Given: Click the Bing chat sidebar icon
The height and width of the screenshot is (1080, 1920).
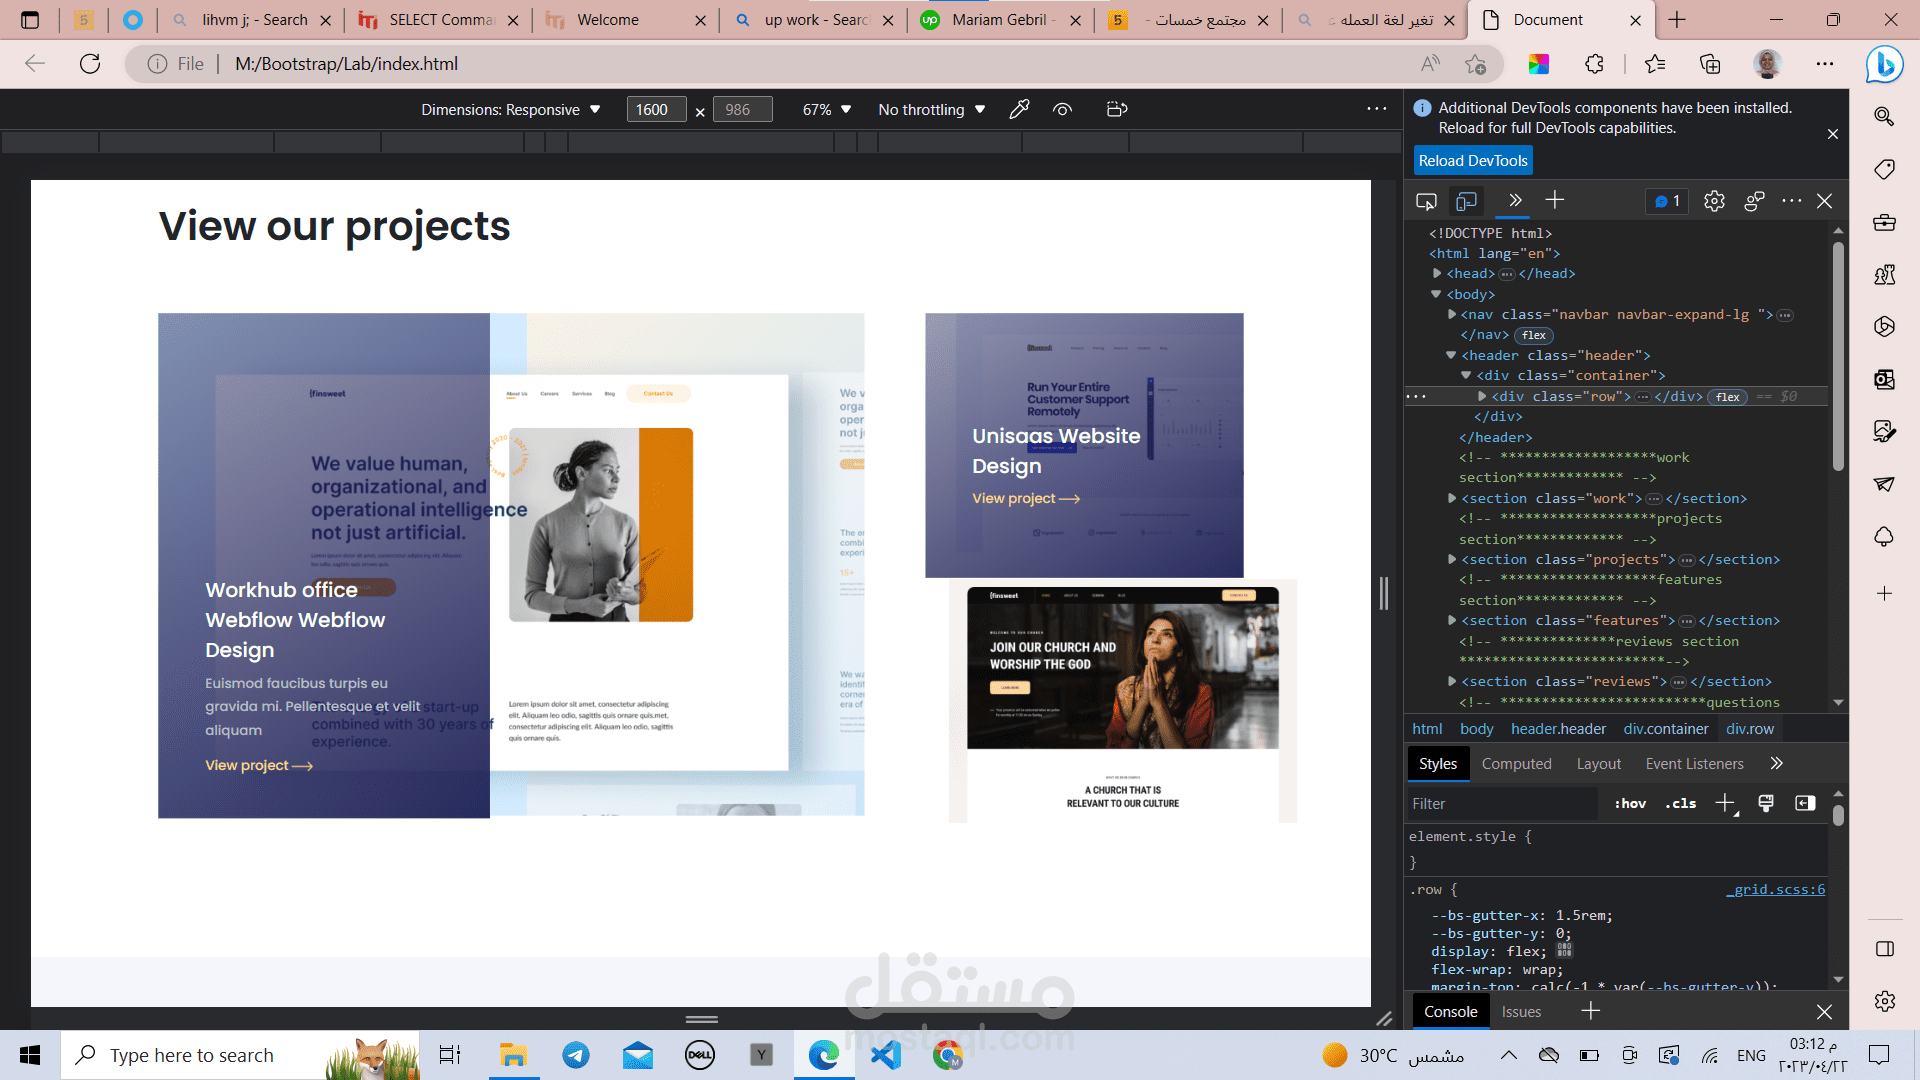Looking at the screenshot, I should click(1884, 64).
